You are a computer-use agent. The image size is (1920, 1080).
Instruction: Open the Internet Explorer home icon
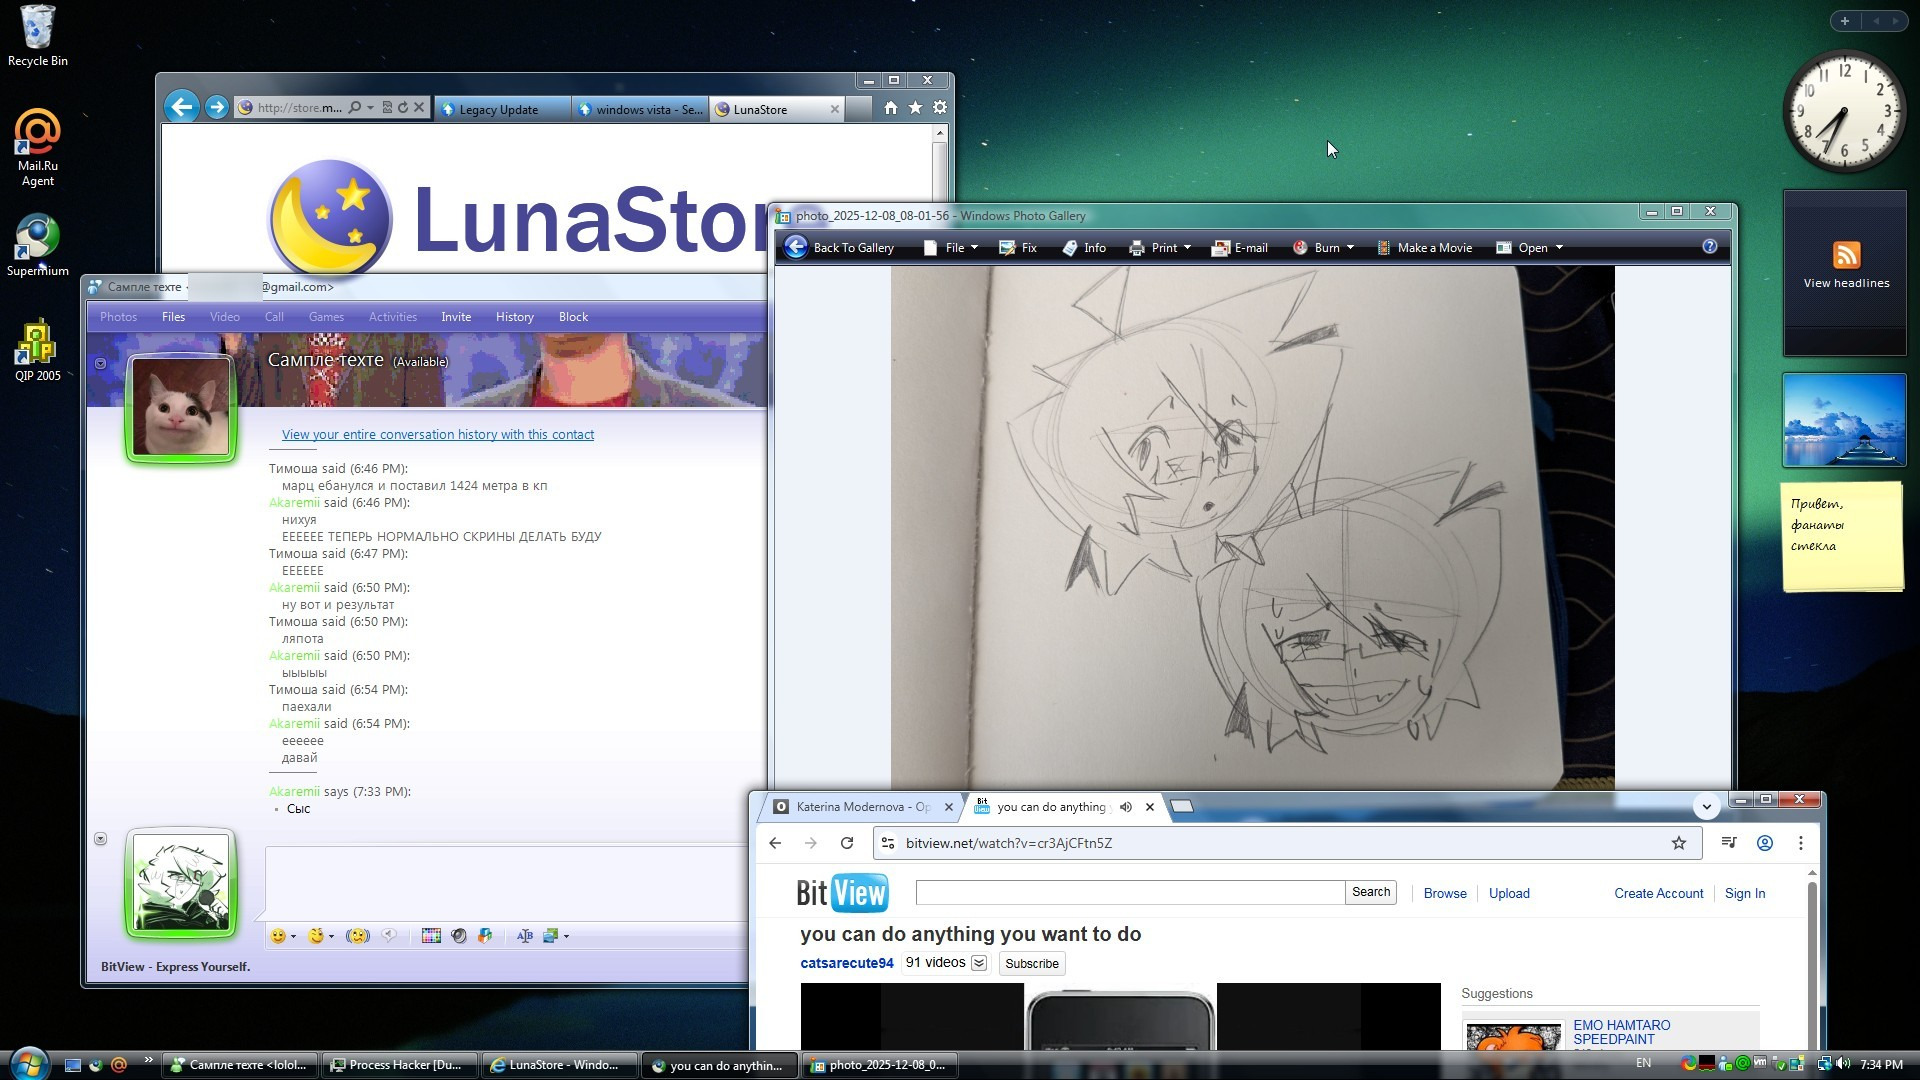click(890, 108)
